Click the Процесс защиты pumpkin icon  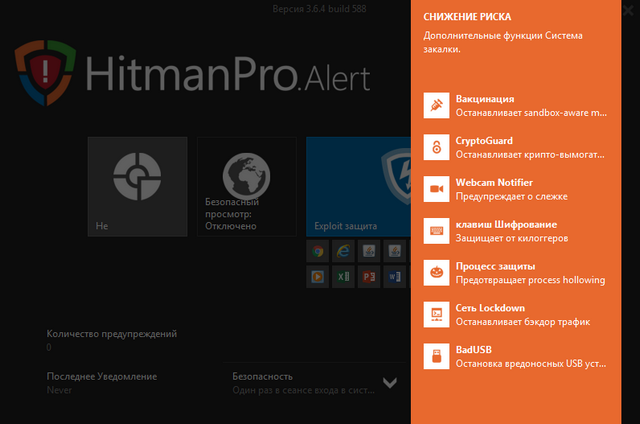pyautogui.click(x=436, y=273)
